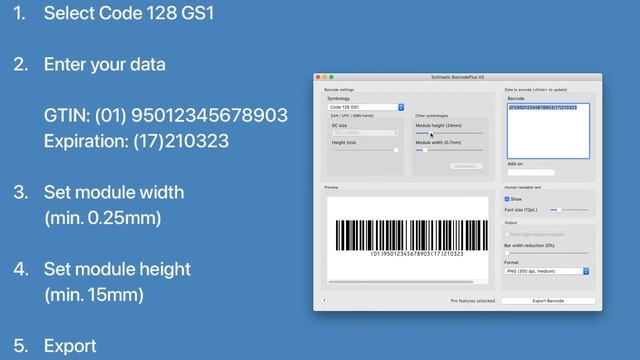Toggle the Show light margin indicator checkbox
The width and height of the screenshot is (640, 360).
[507, 235]
